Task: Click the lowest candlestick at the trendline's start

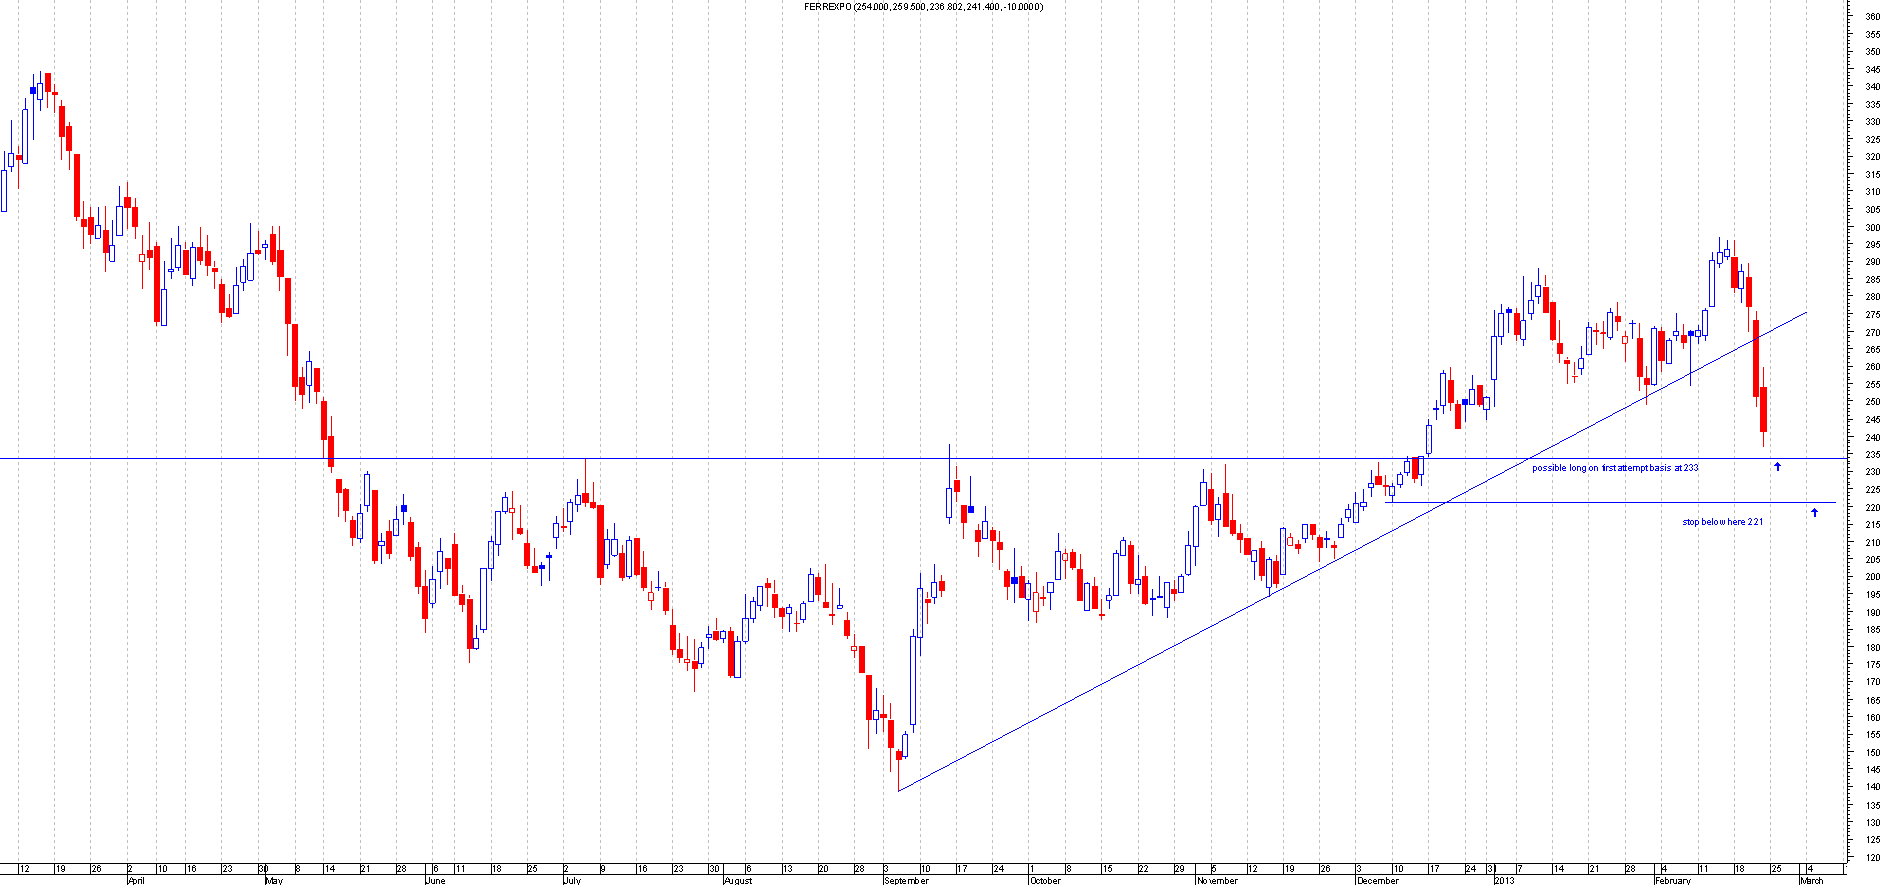Action: click(x=898, y=757)
